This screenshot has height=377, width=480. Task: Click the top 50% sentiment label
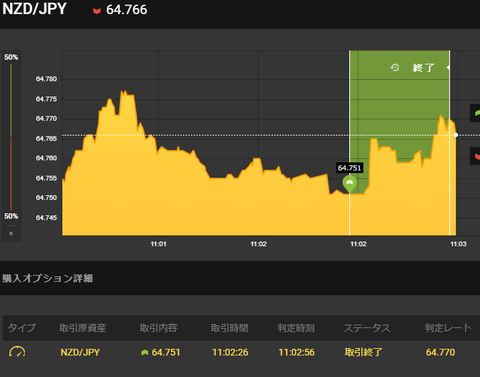pos(11,57)
